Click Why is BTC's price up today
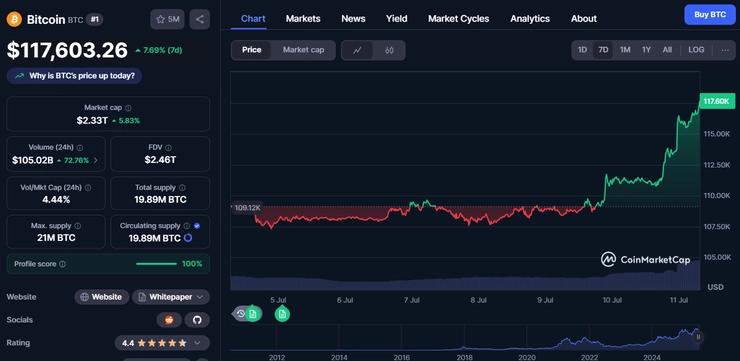 coord(74,76)
